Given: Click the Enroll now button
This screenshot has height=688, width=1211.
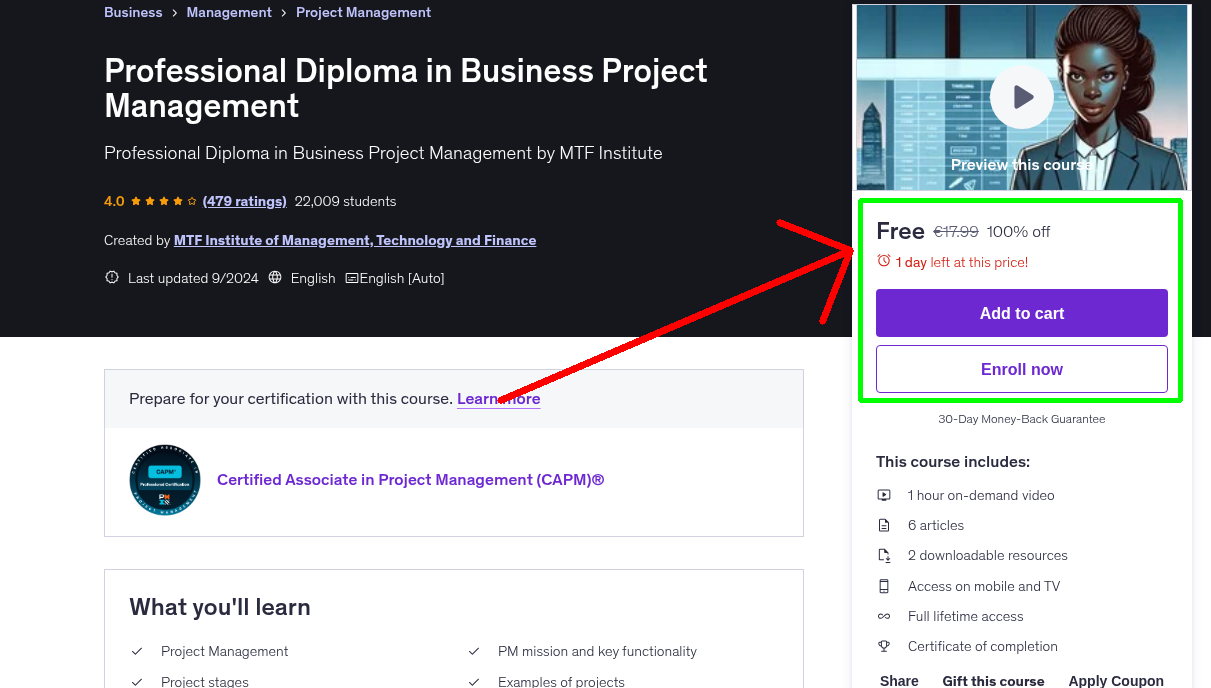Looking at the screenshot, I should pos(1021,368).
